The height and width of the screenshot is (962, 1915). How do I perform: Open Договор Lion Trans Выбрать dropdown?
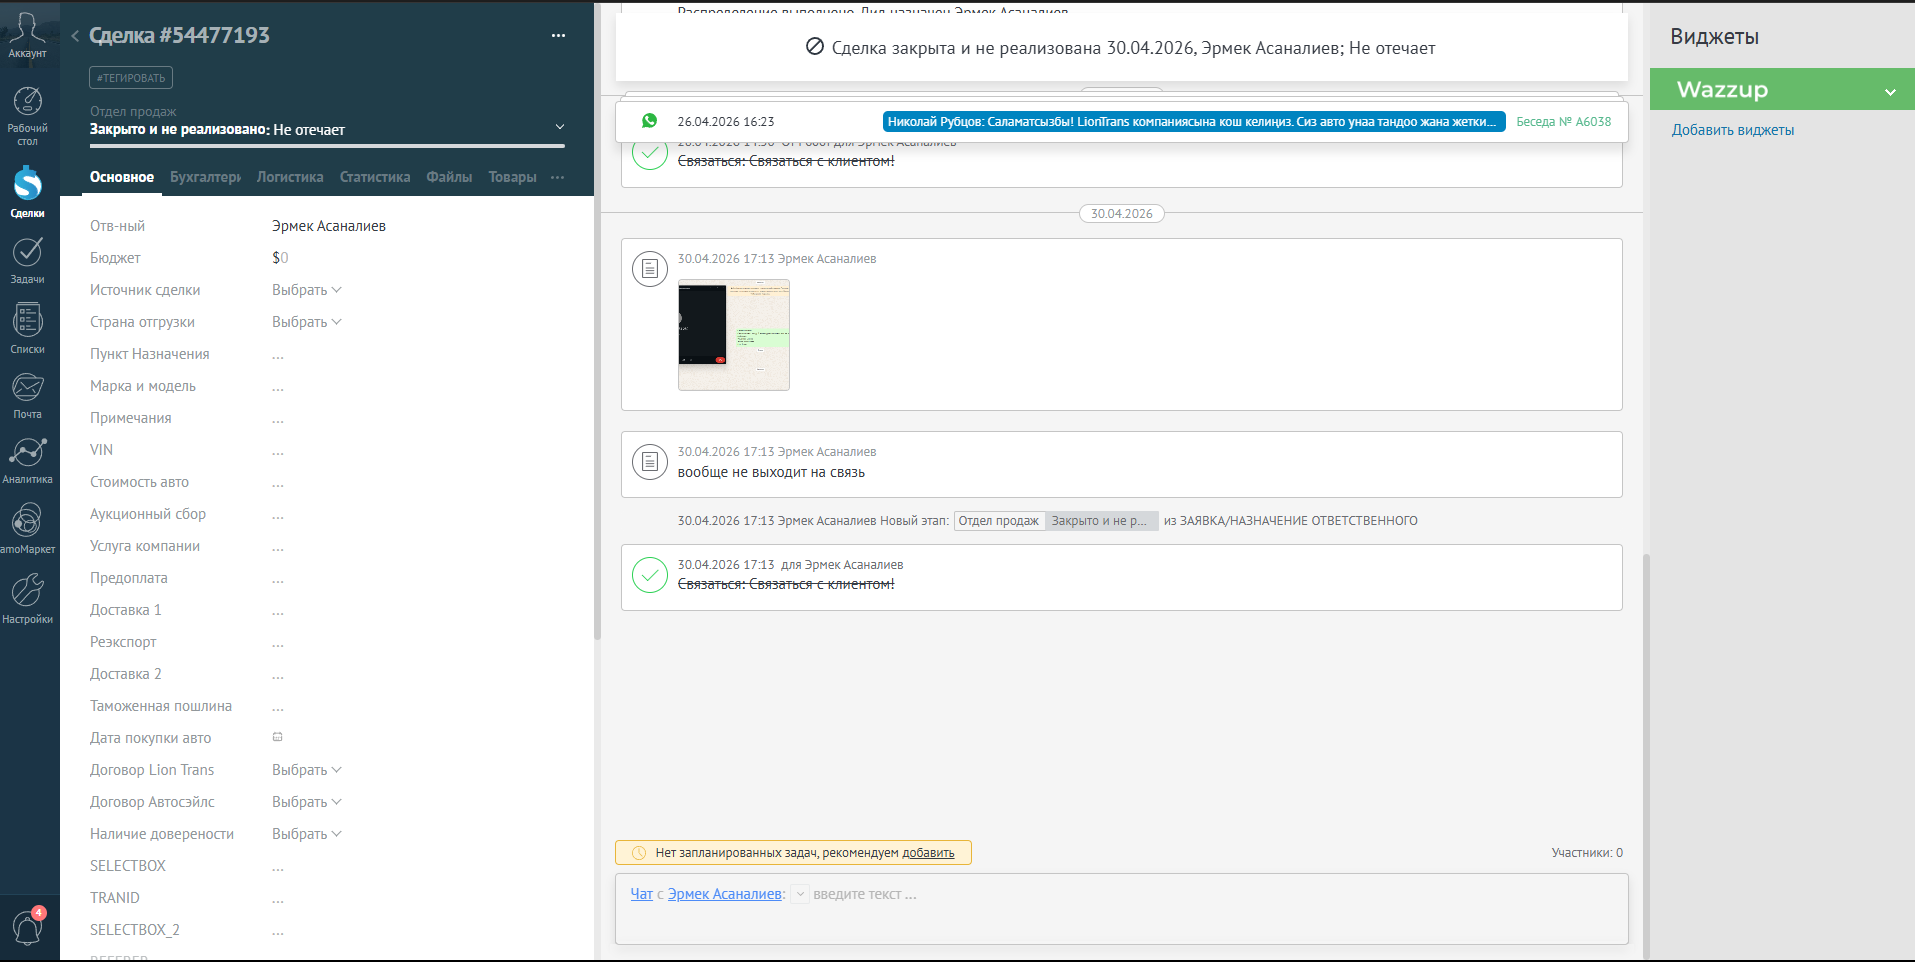[x=307, y=770]
